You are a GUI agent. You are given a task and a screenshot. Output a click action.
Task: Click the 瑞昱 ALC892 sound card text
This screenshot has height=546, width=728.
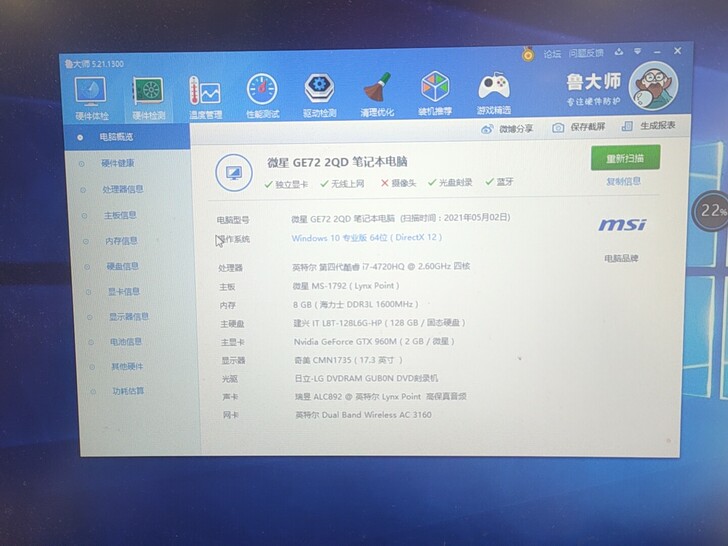point(381,396)
